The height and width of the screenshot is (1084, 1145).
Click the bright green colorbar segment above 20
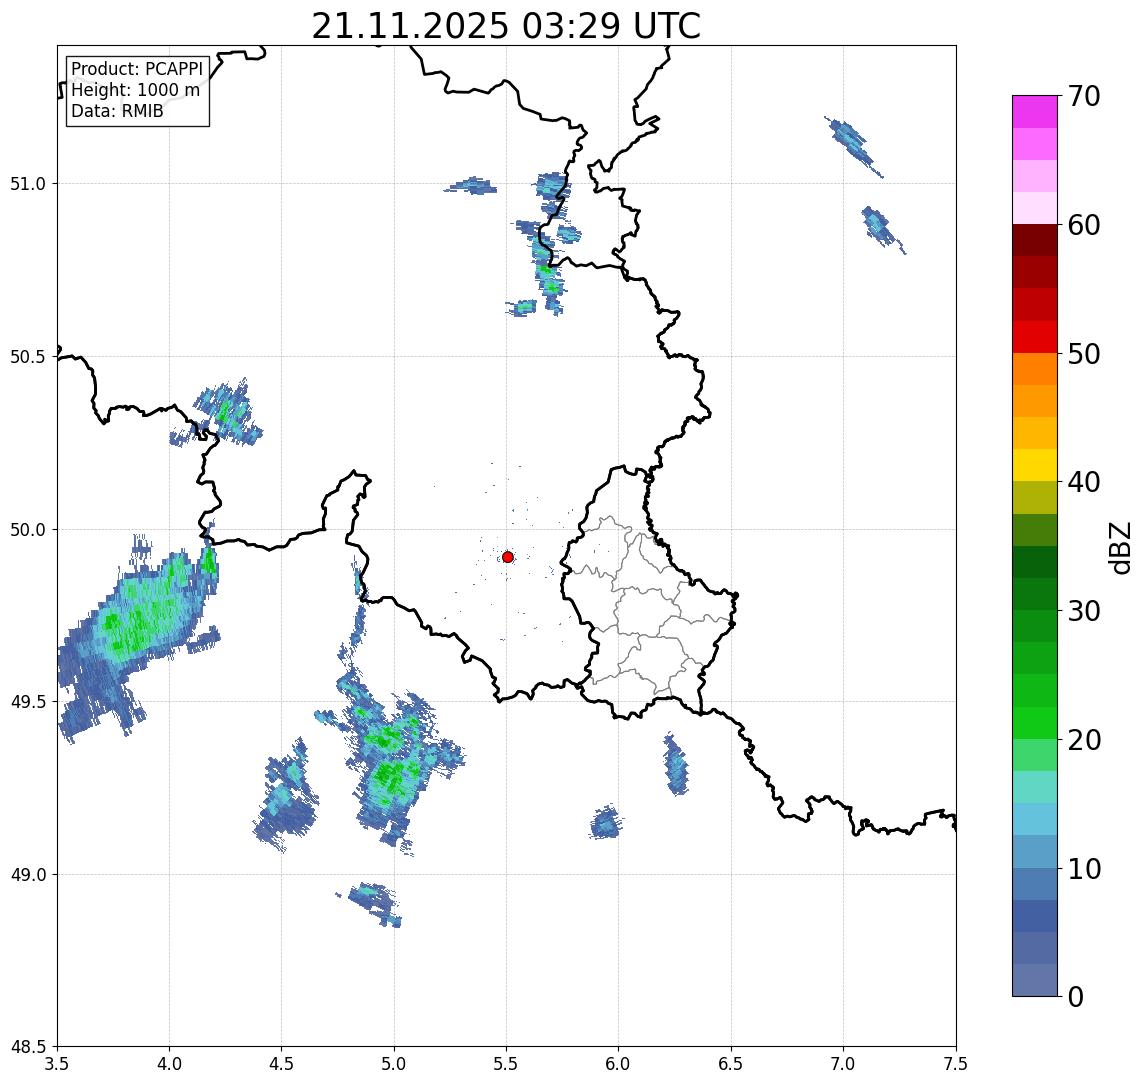(1035, 723)
